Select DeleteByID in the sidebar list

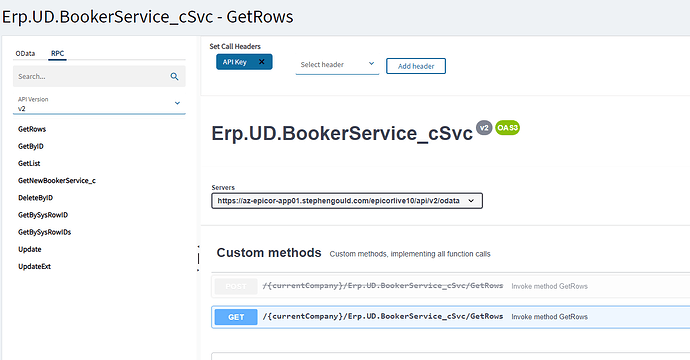35,198
